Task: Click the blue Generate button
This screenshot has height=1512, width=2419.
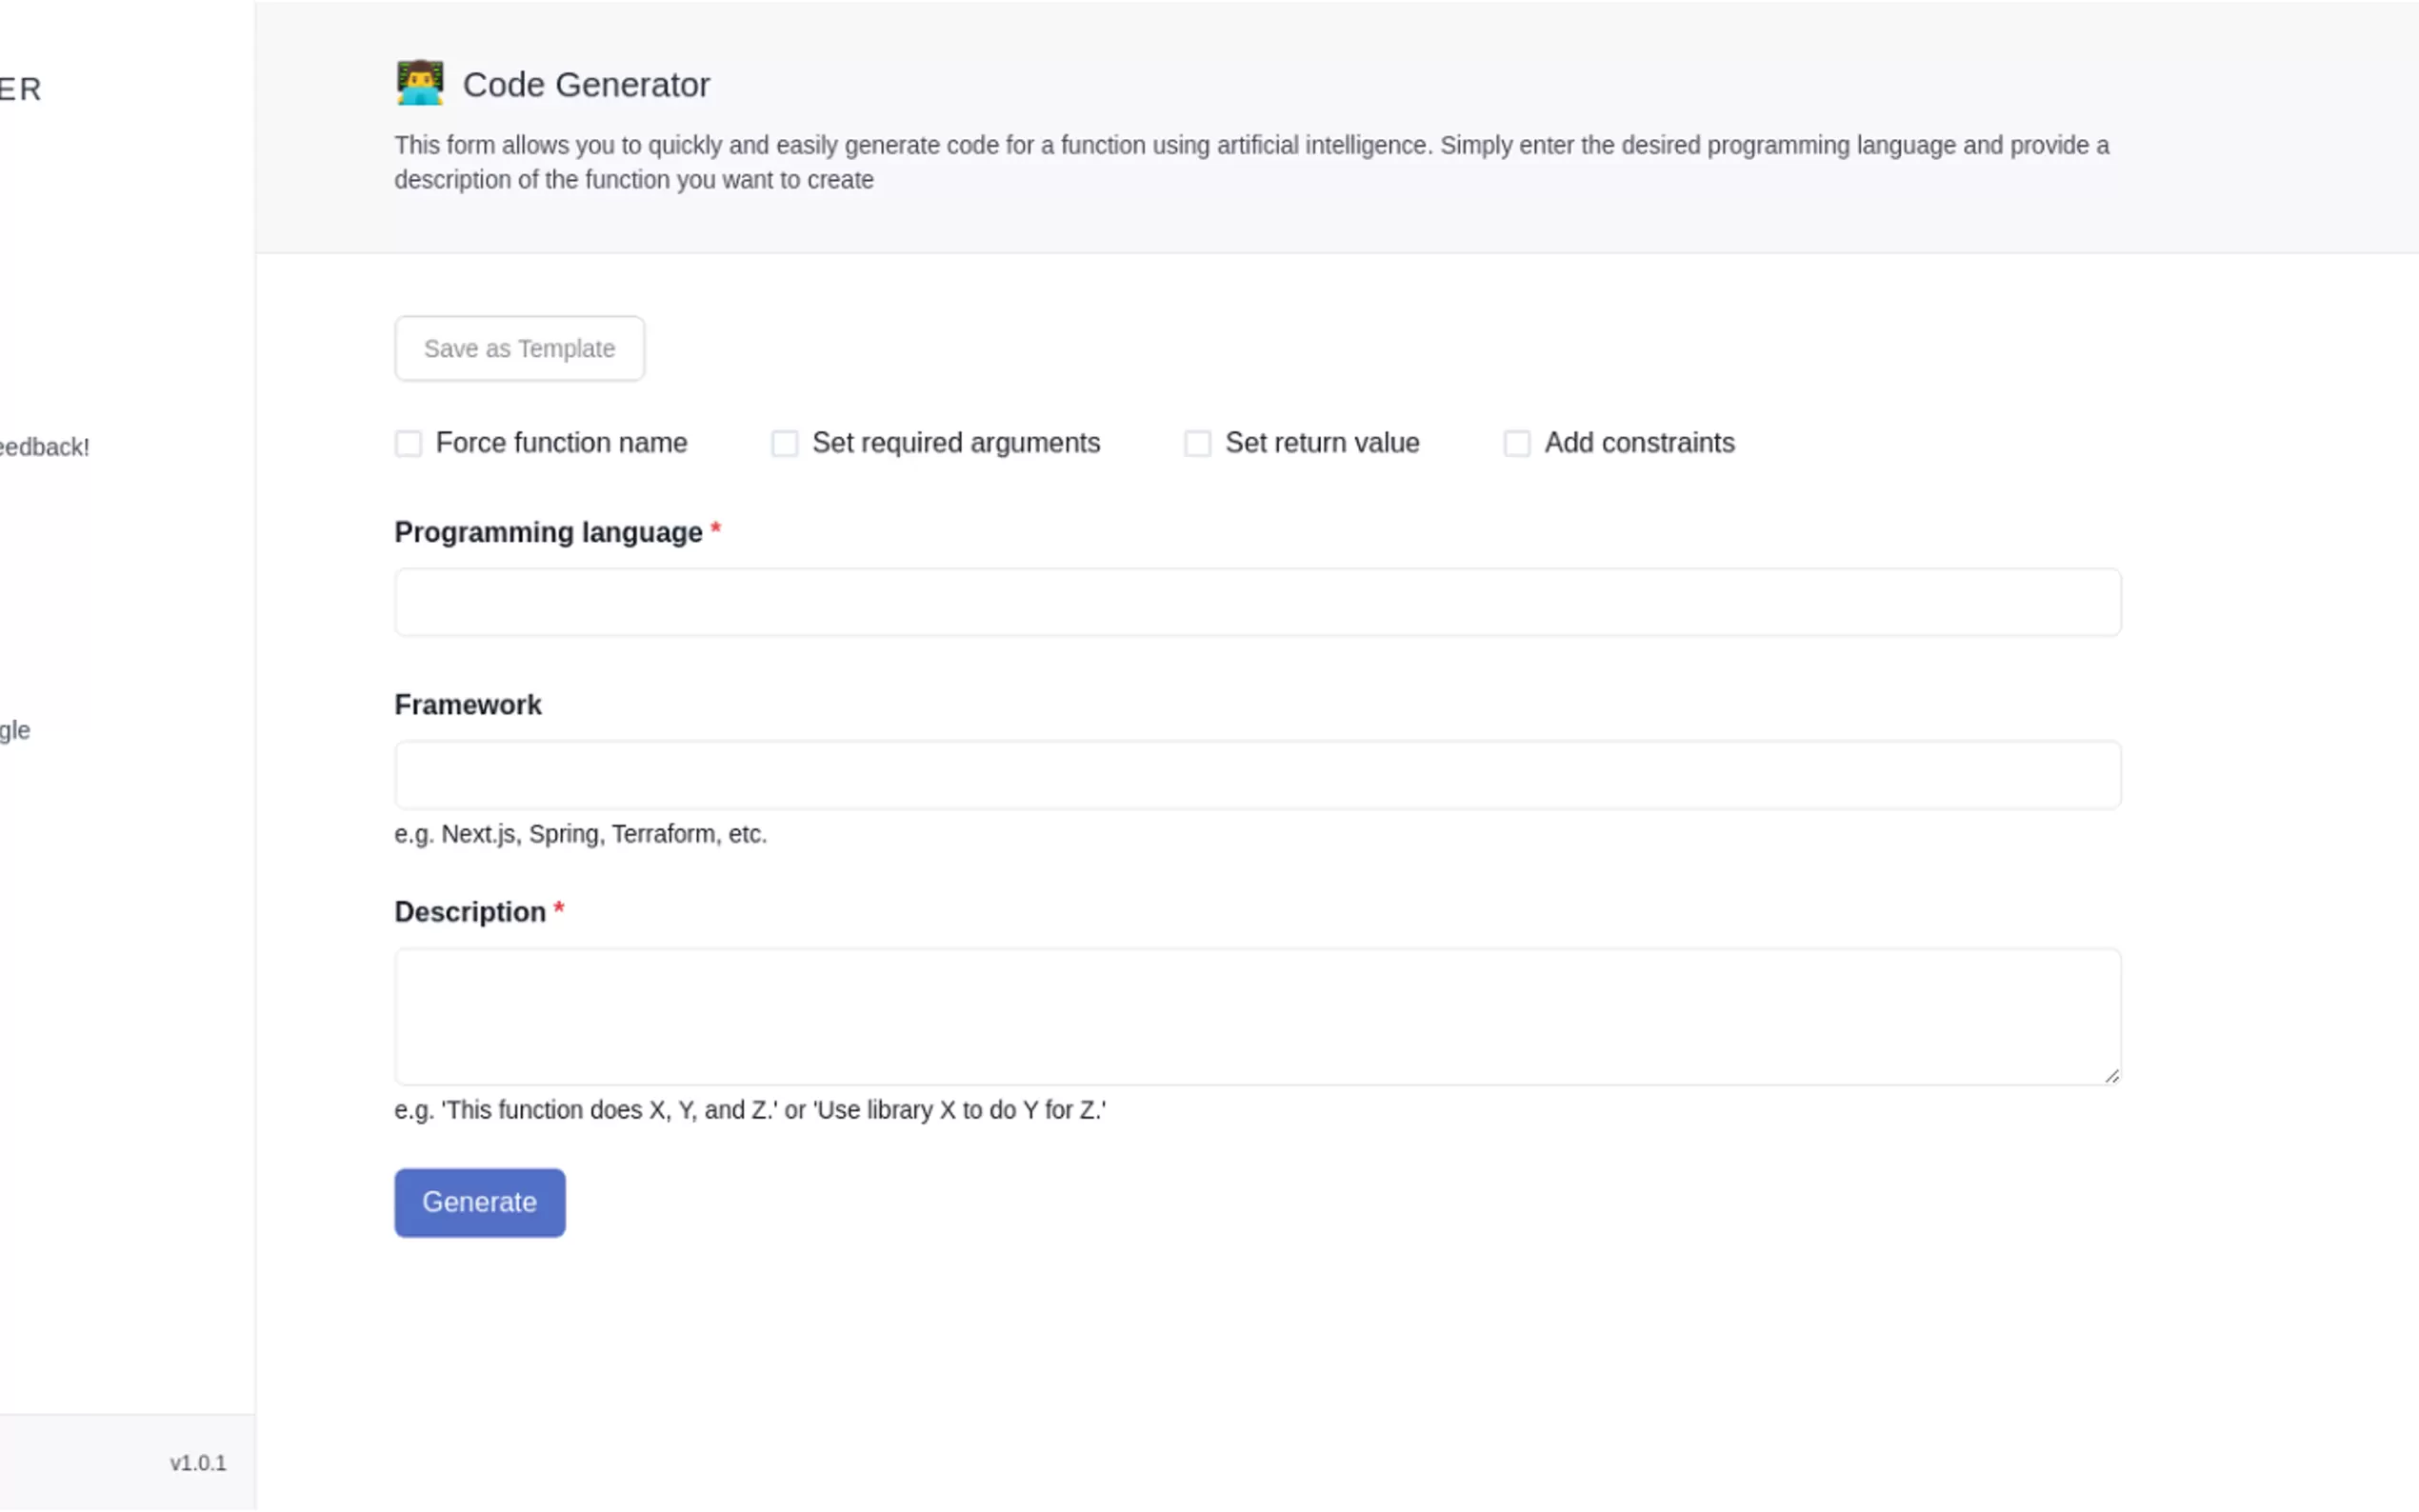Action: click(x=479, y=1202)
